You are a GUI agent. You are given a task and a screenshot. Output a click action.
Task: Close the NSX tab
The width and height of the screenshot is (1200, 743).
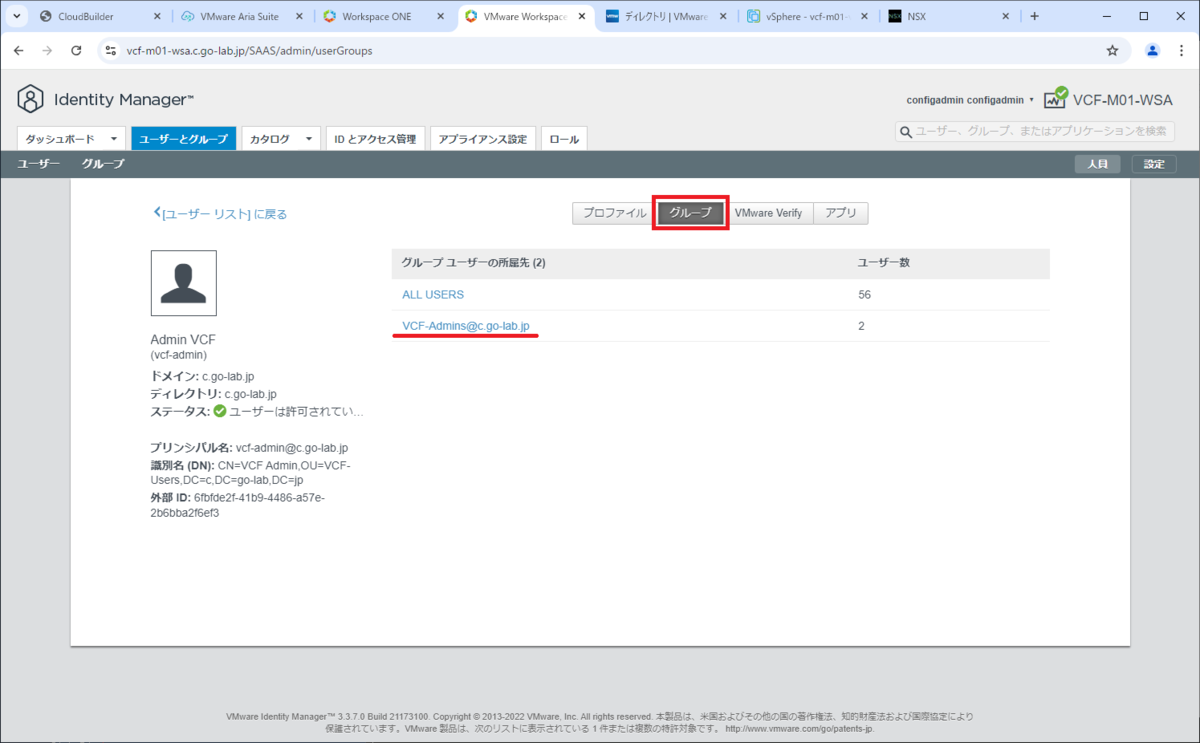(x=1006, y=16)
